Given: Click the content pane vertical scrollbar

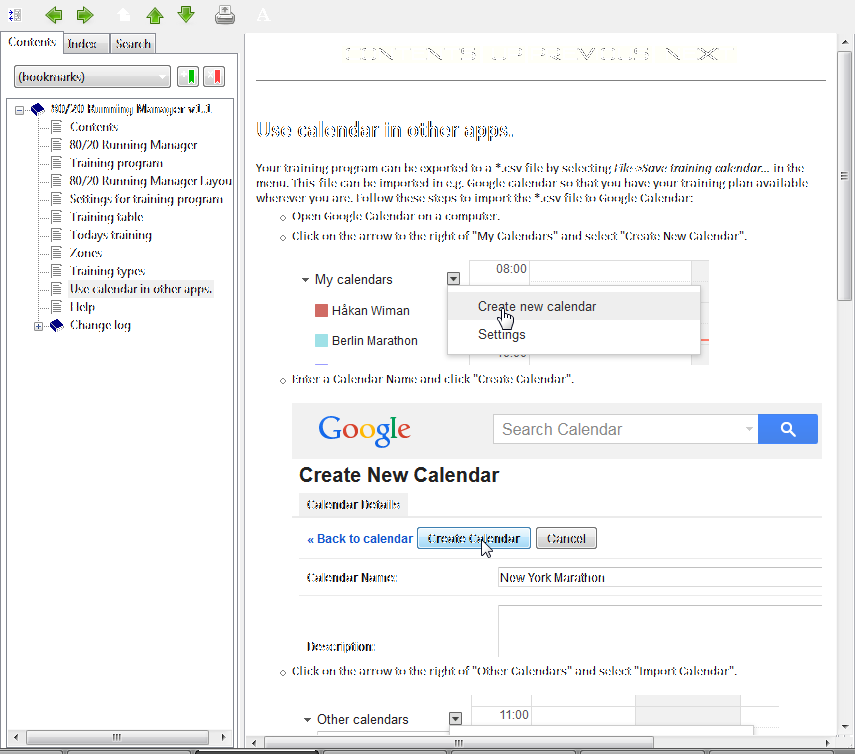Looking at the screenshot, I should [x=846, y=400].
